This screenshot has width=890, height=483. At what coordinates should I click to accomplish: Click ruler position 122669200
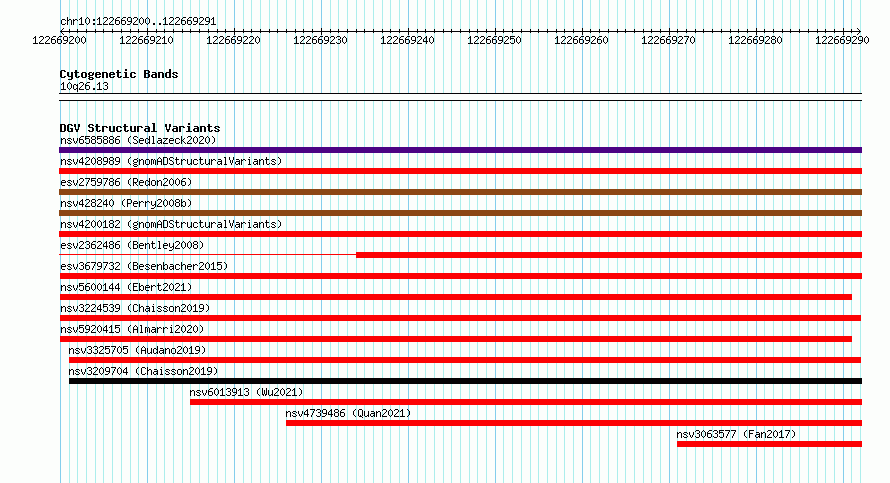click(x=60, y=40)
